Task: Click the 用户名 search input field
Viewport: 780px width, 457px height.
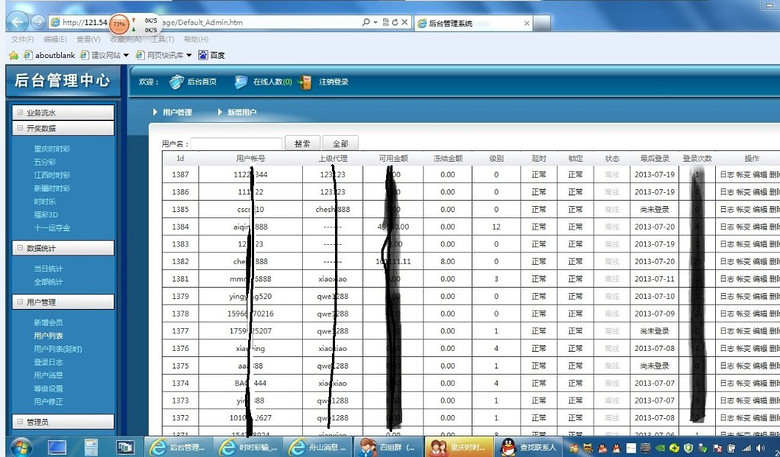Action: (x=236, y=144)
